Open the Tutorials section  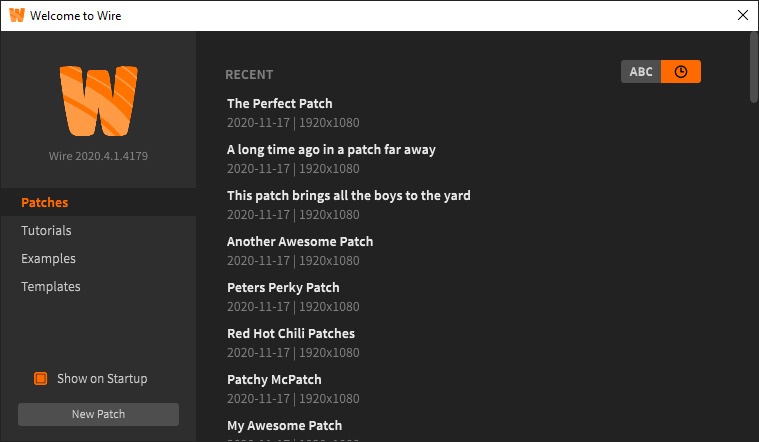point(46,231)
